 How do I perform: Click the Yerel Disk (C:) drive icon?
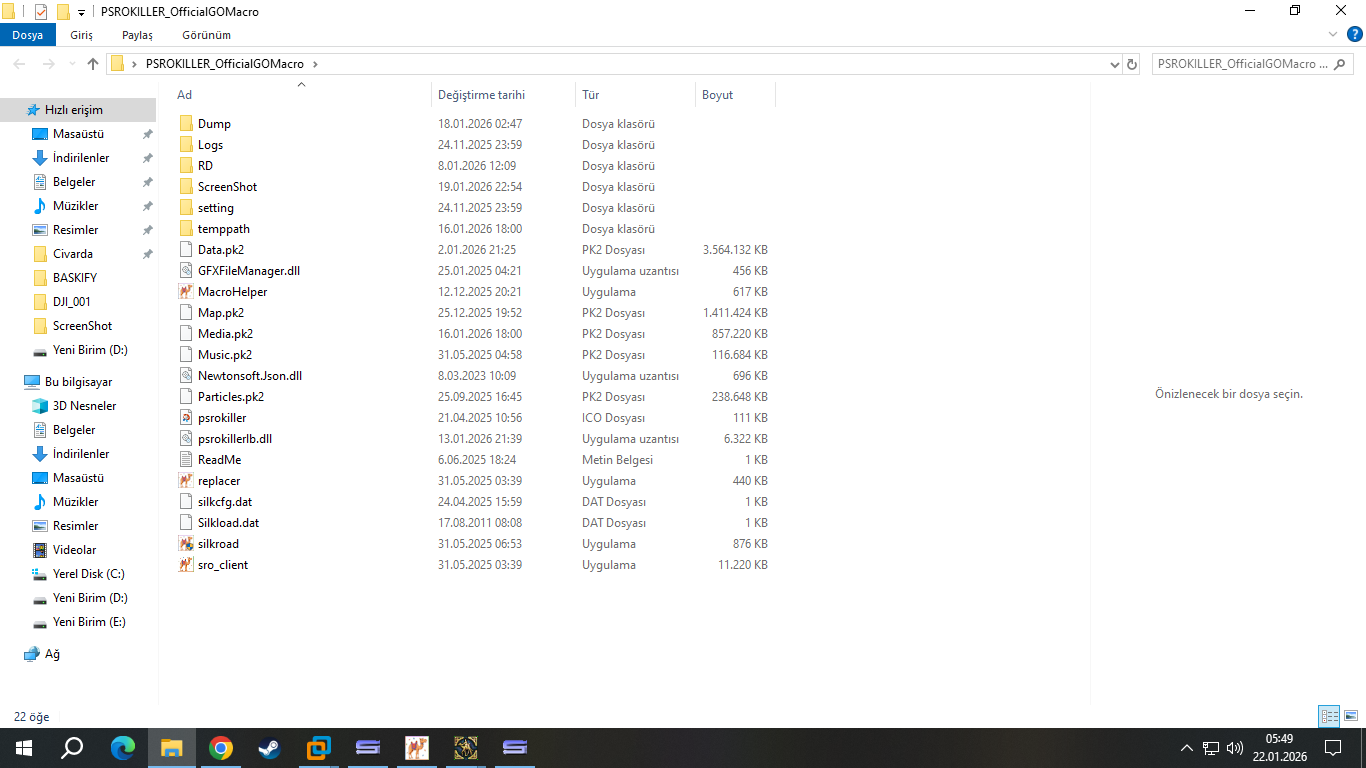tap(40, 574)
